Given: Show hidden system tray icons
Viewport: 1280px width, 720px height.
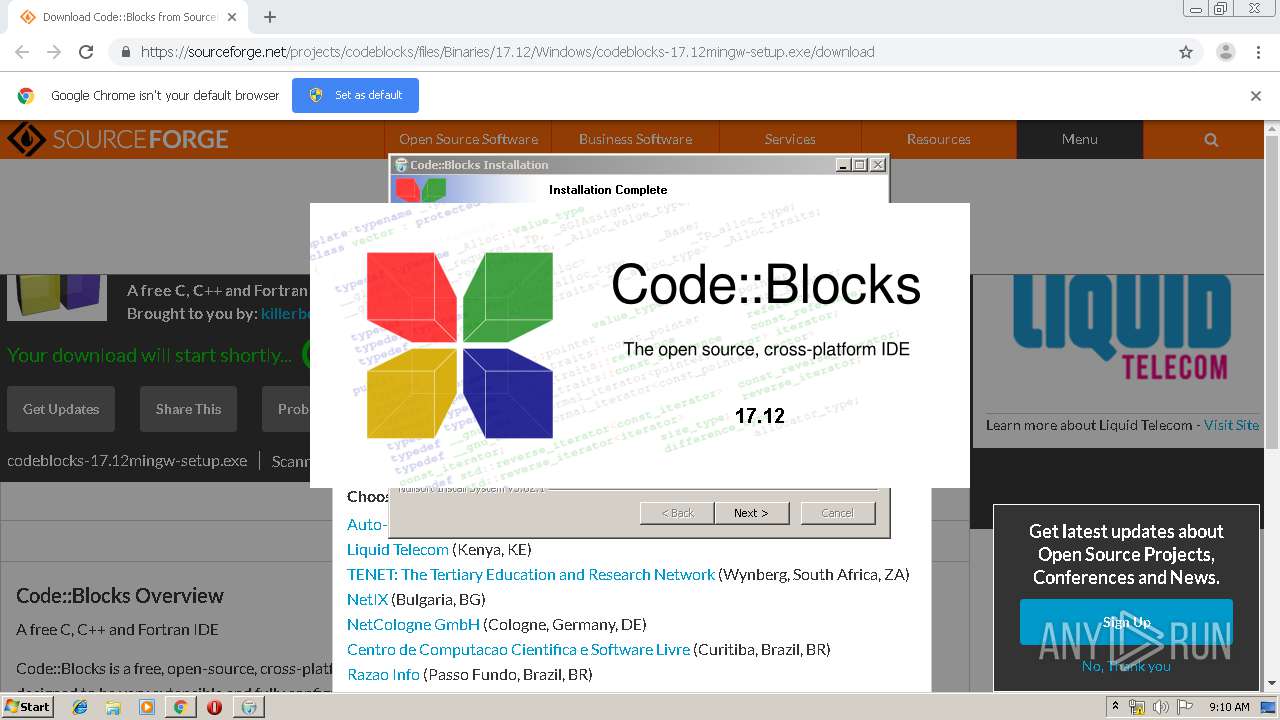Looking at the screenshot, I should [x=1115, y=707].
